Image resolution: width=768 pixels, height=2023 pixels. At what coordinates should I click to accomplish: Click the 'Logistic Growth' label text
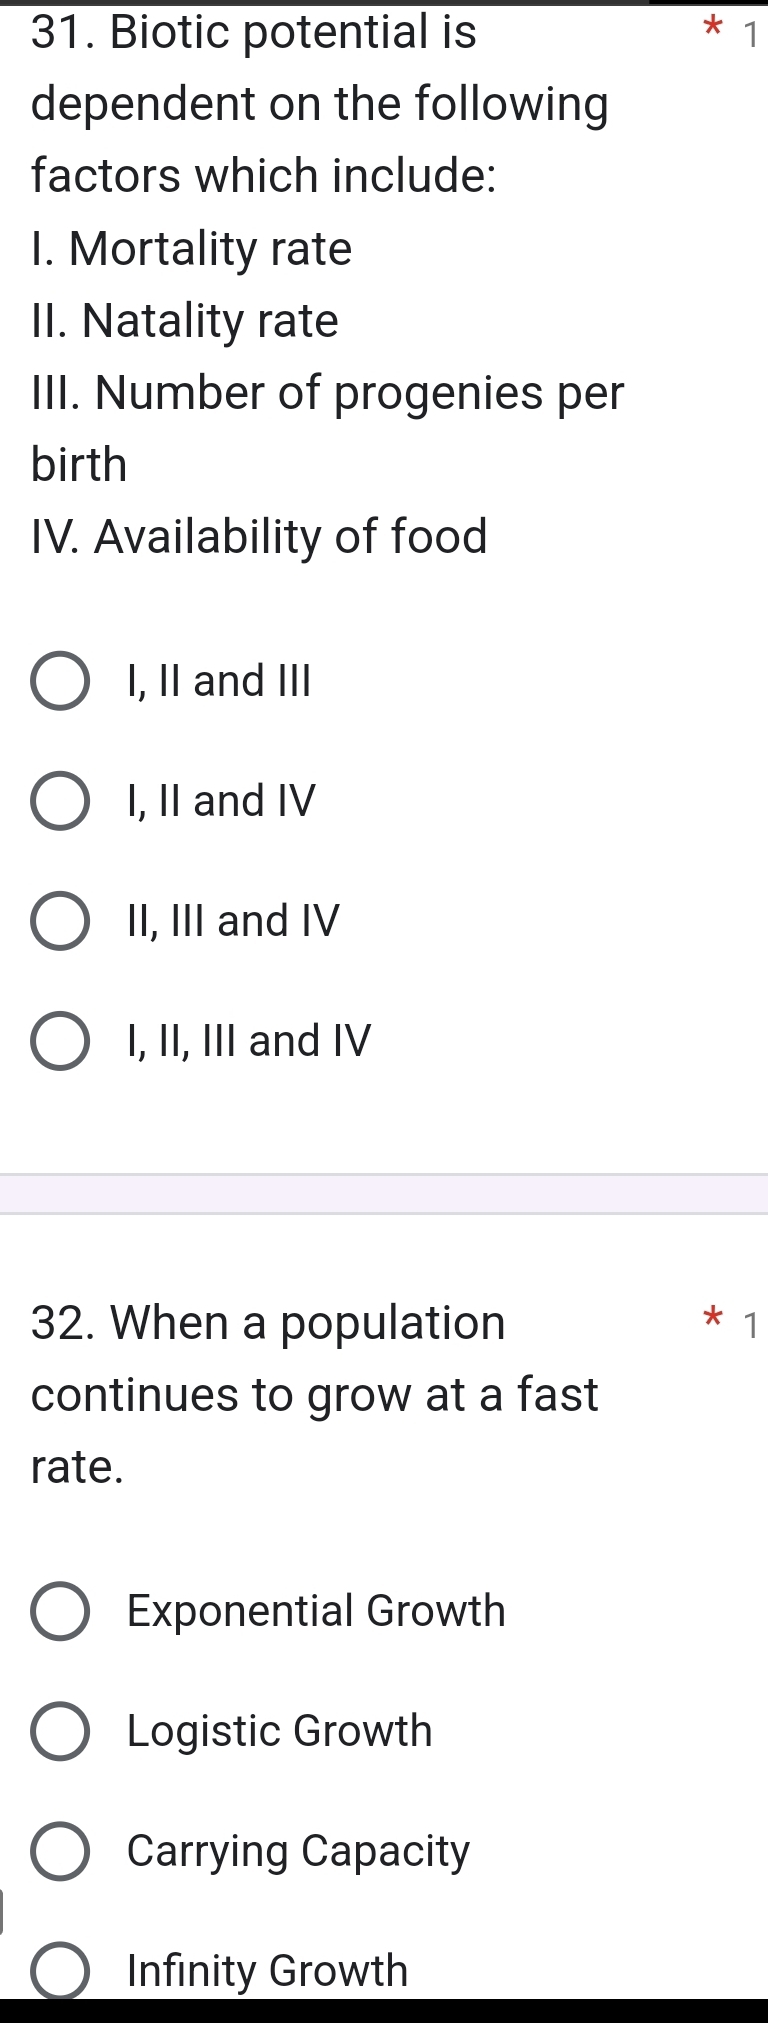[x=279, y=1731]
